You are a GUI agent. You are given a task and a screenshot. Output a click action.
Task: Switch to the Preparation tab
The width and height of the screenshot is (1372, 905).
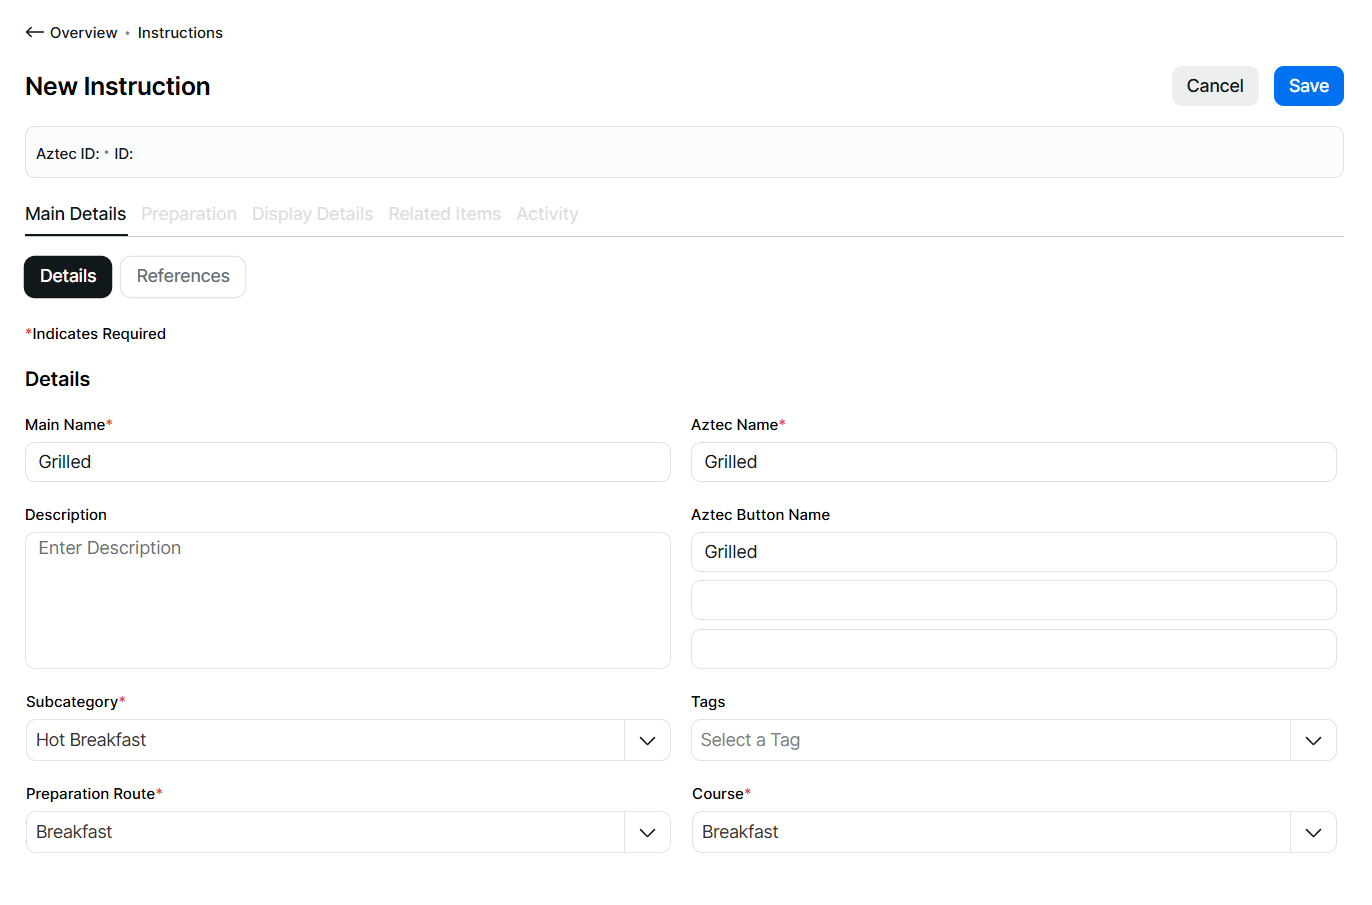tap(189, 214)
